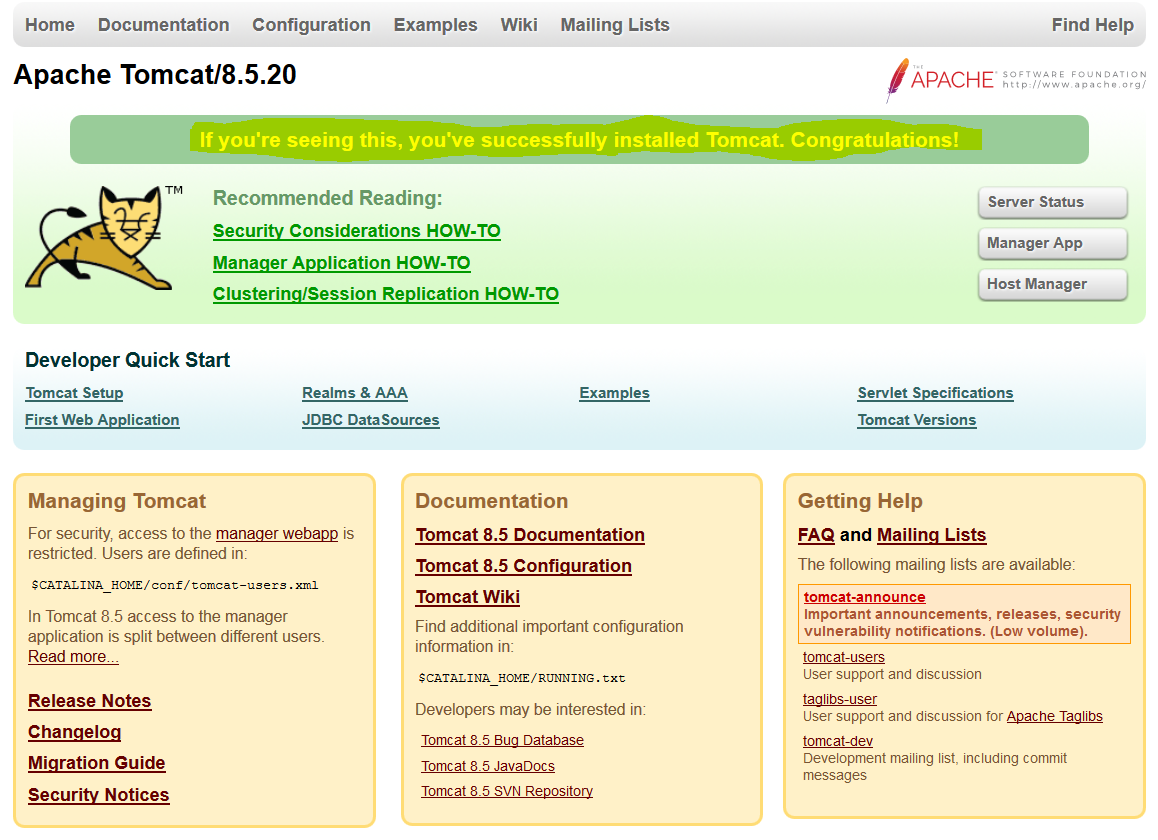Screen dimensions: 1158x840
Task: Open the Tomcat 8.5 JavaDocs link
Action: [487, 766]
